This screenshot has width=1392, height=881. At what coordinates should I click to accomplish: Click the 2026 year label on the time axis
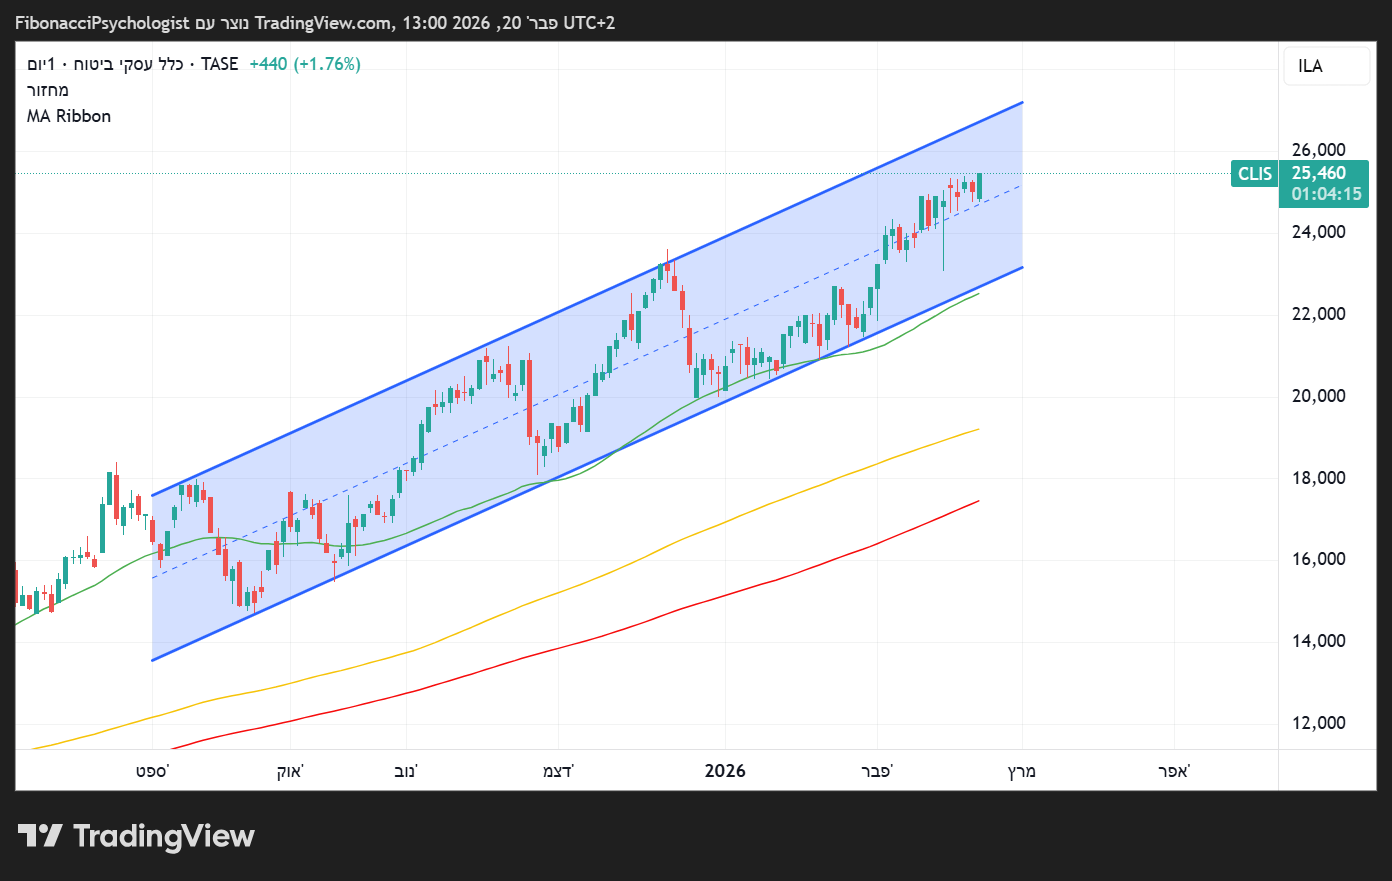click(x=725, y=771)
